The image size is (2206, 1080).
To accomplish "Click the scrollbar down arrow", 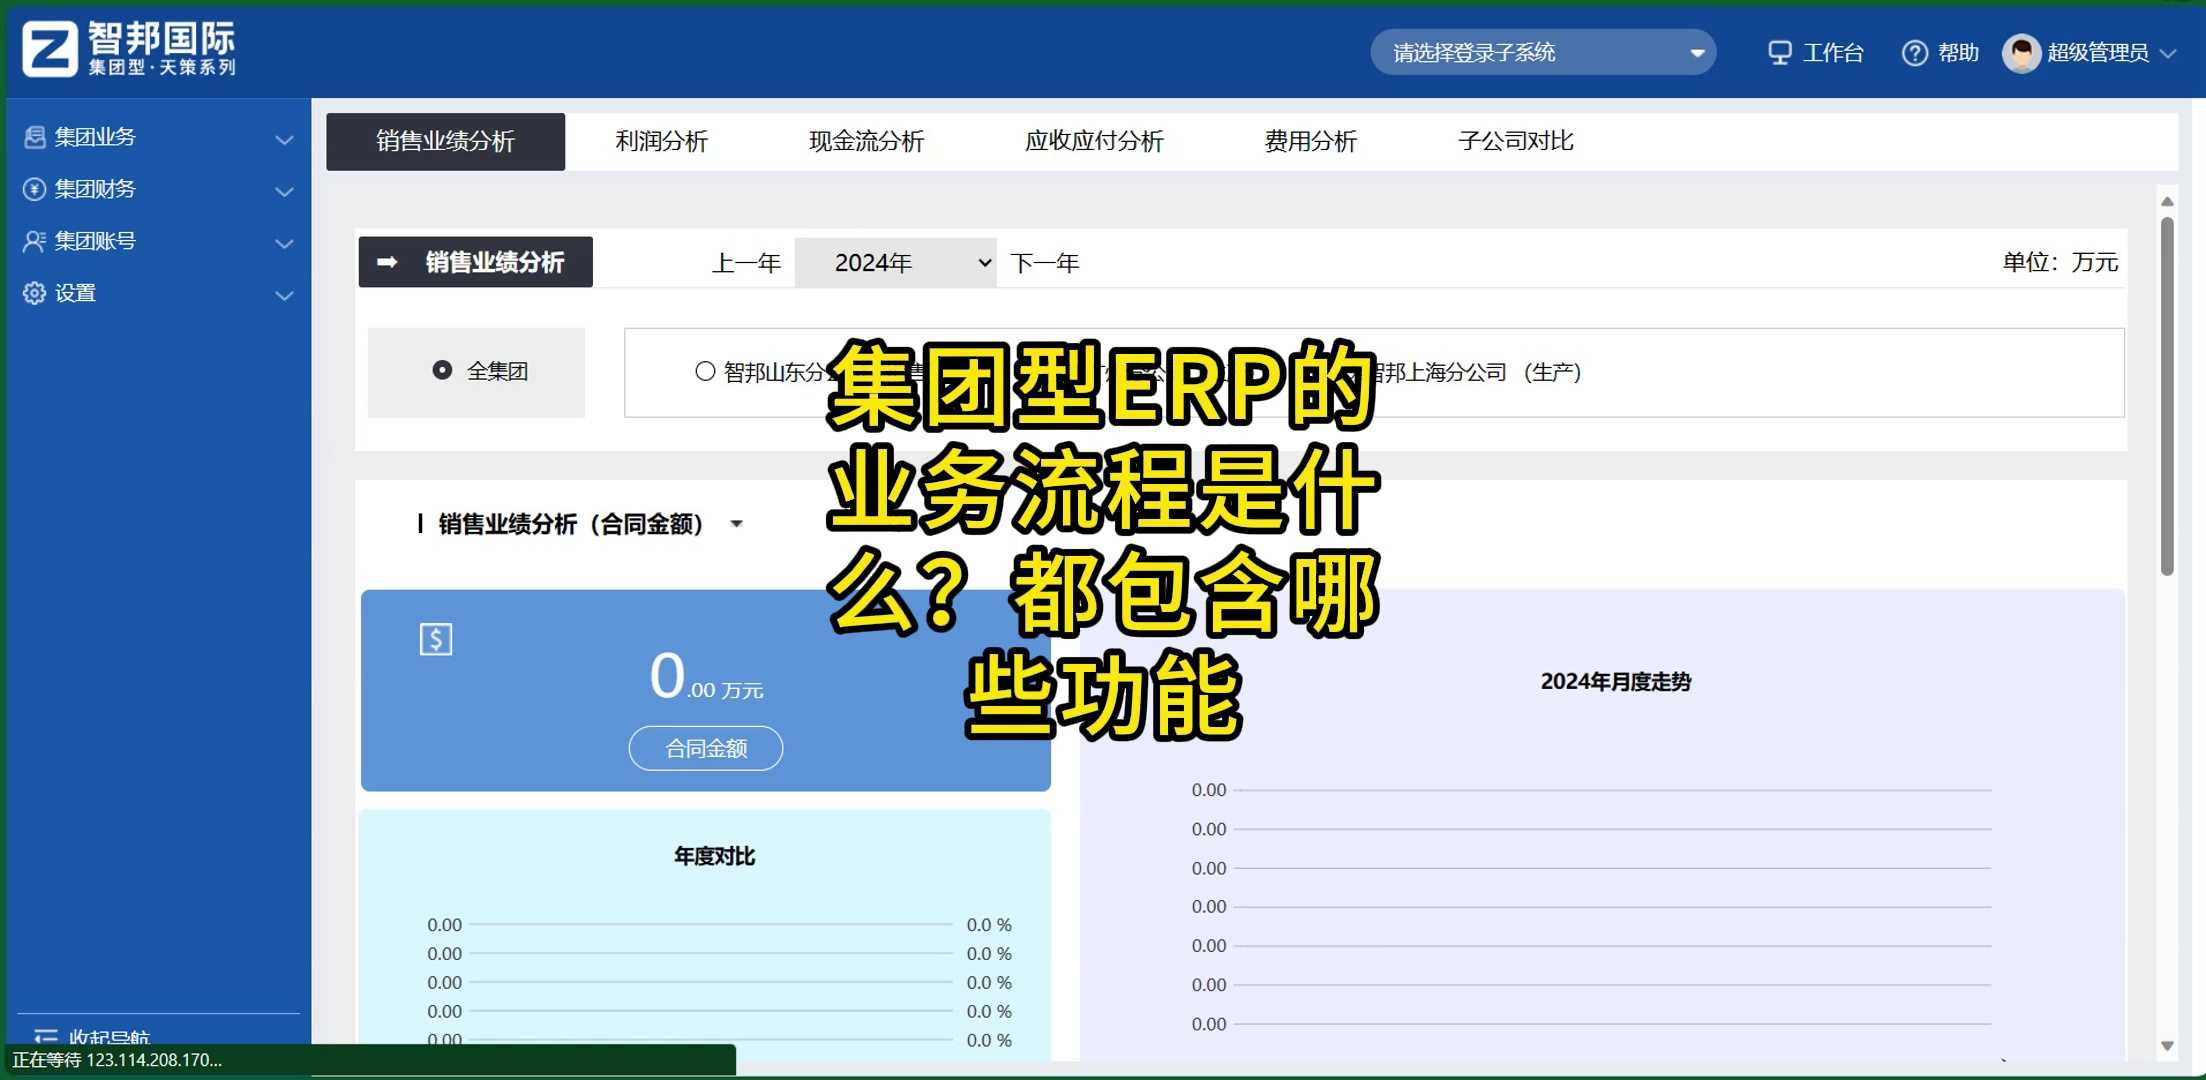I will (x=2167, y=1046).
